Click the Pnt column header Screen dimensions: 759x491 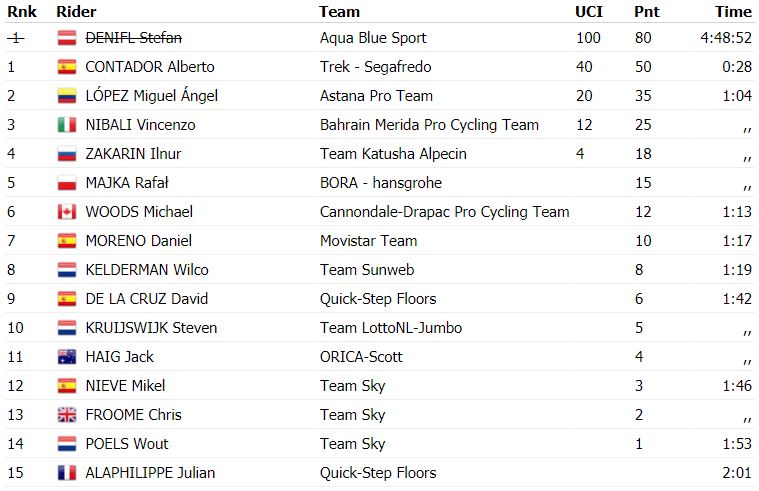[647, 12]
